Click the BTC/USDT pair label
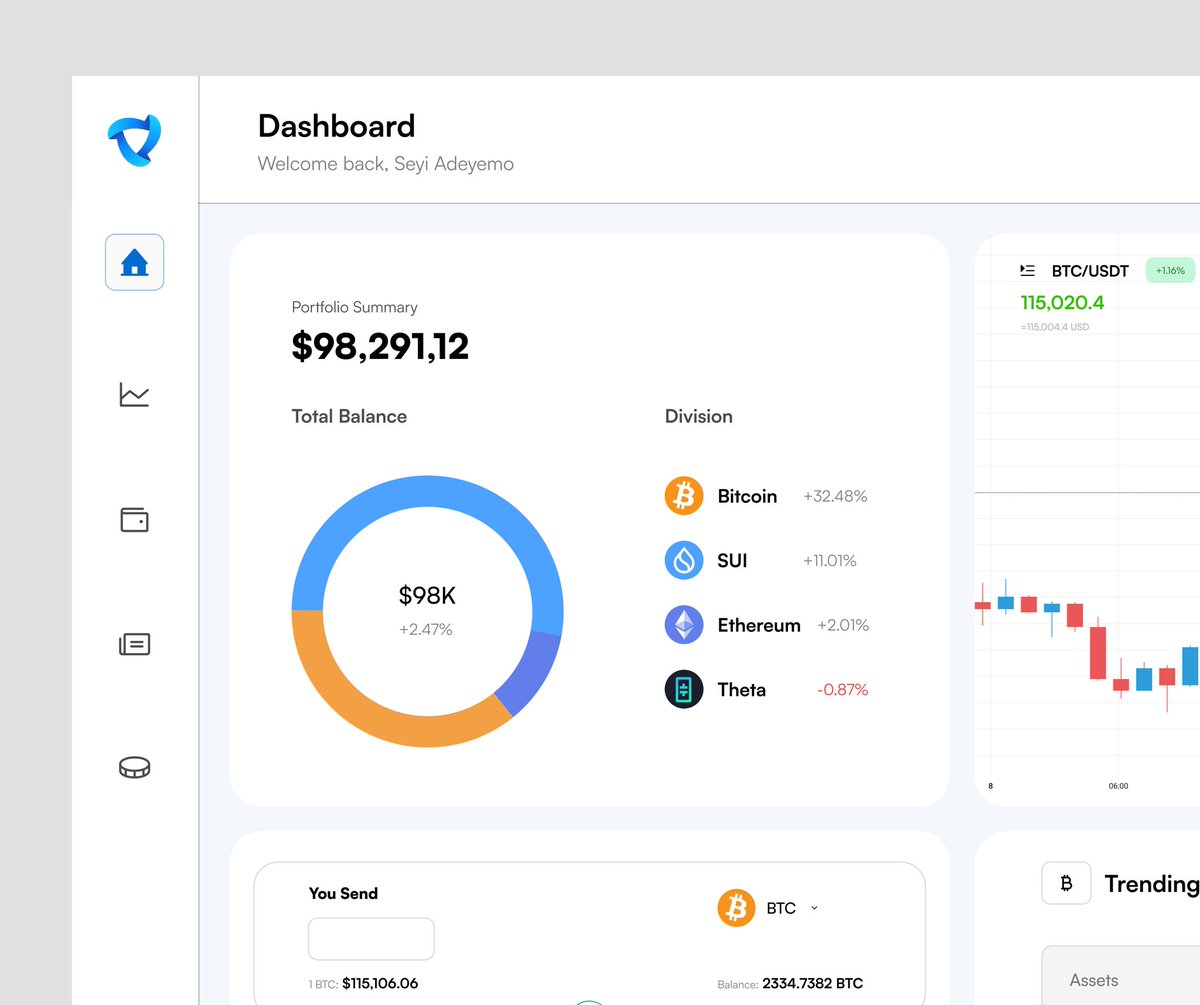This screenshot has width=1200, height=1005. (x=1090, y=271)
